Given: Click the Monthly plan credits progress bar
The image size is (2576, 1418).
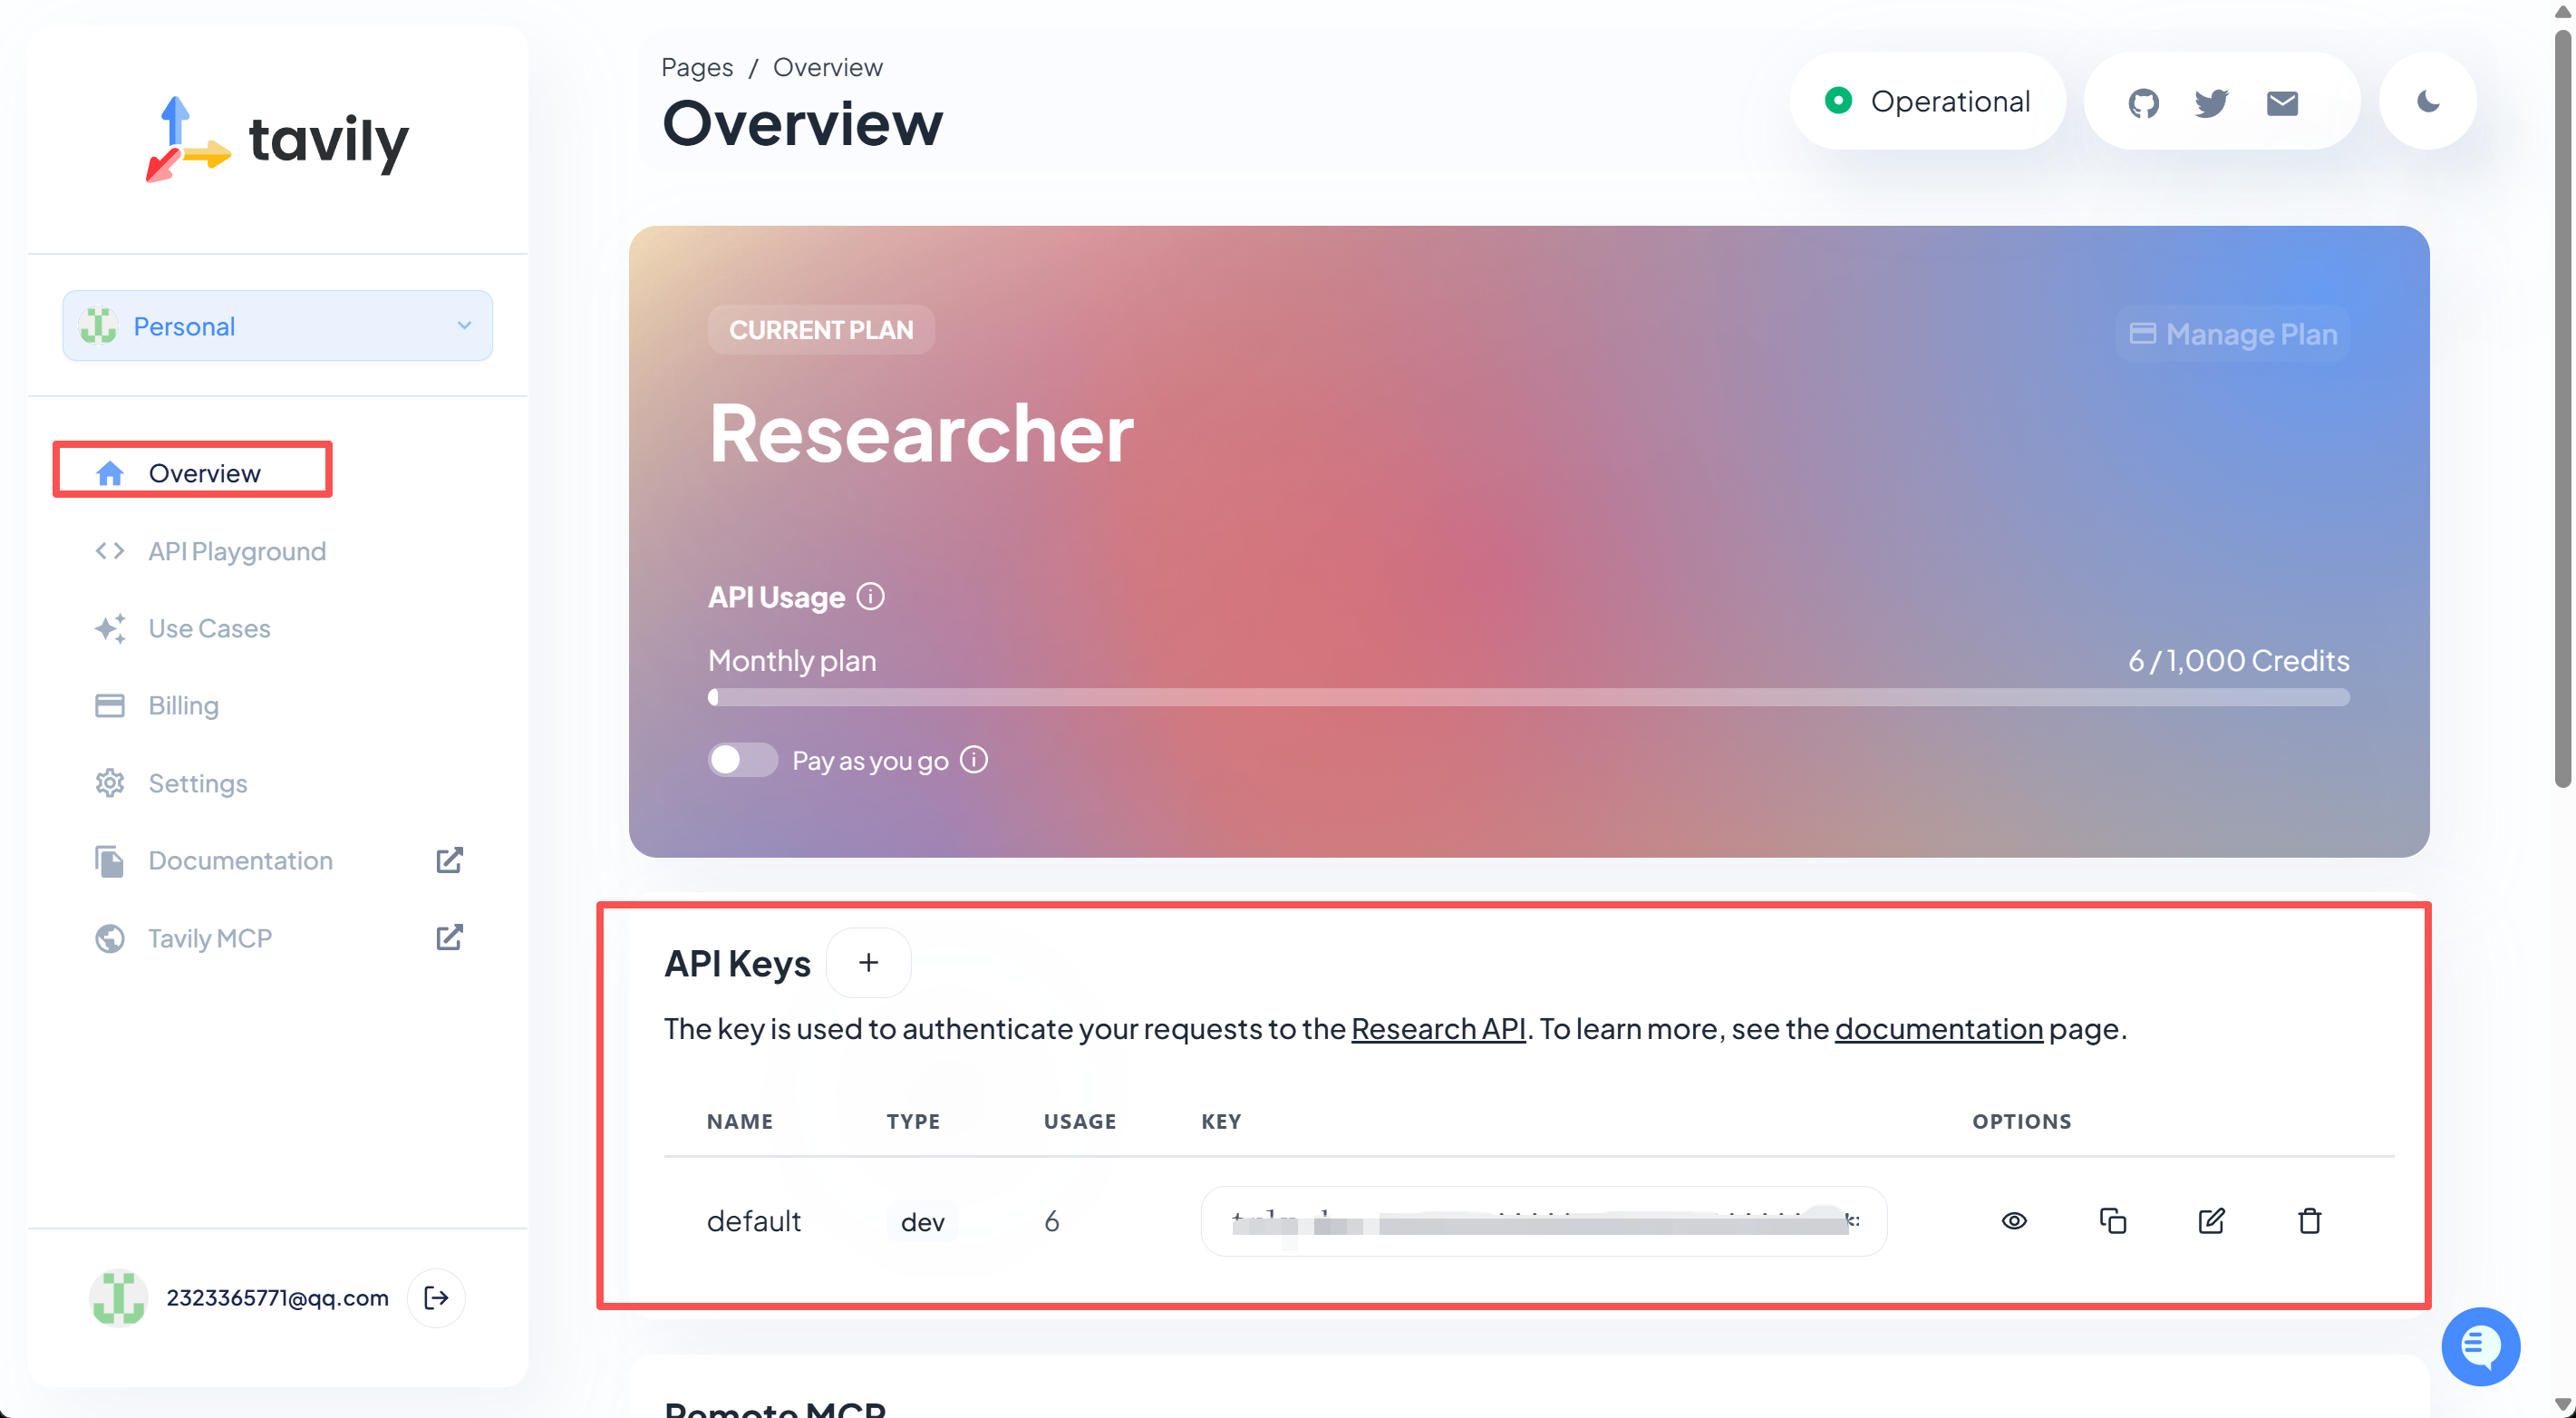Looking at the screenshot, I should click(x=1528, y=697).
